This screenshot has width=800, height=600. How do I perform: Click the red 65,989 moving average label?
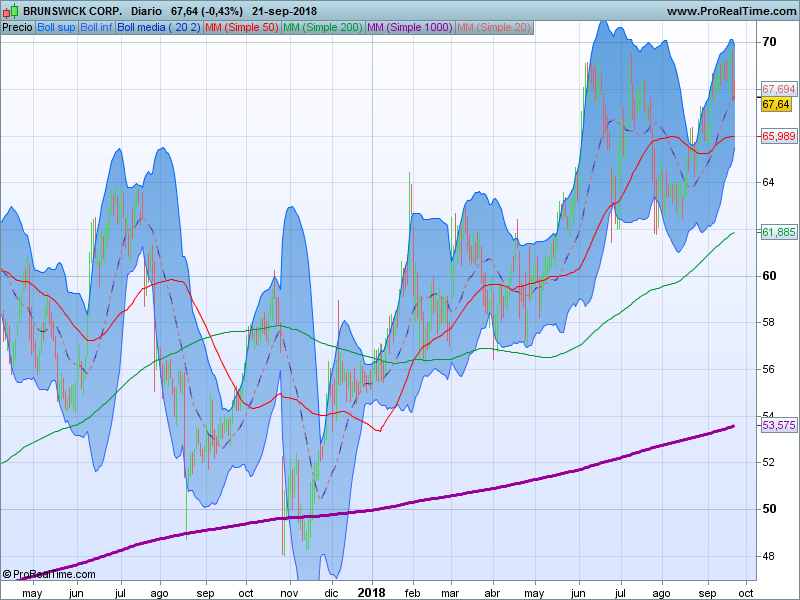779,136
